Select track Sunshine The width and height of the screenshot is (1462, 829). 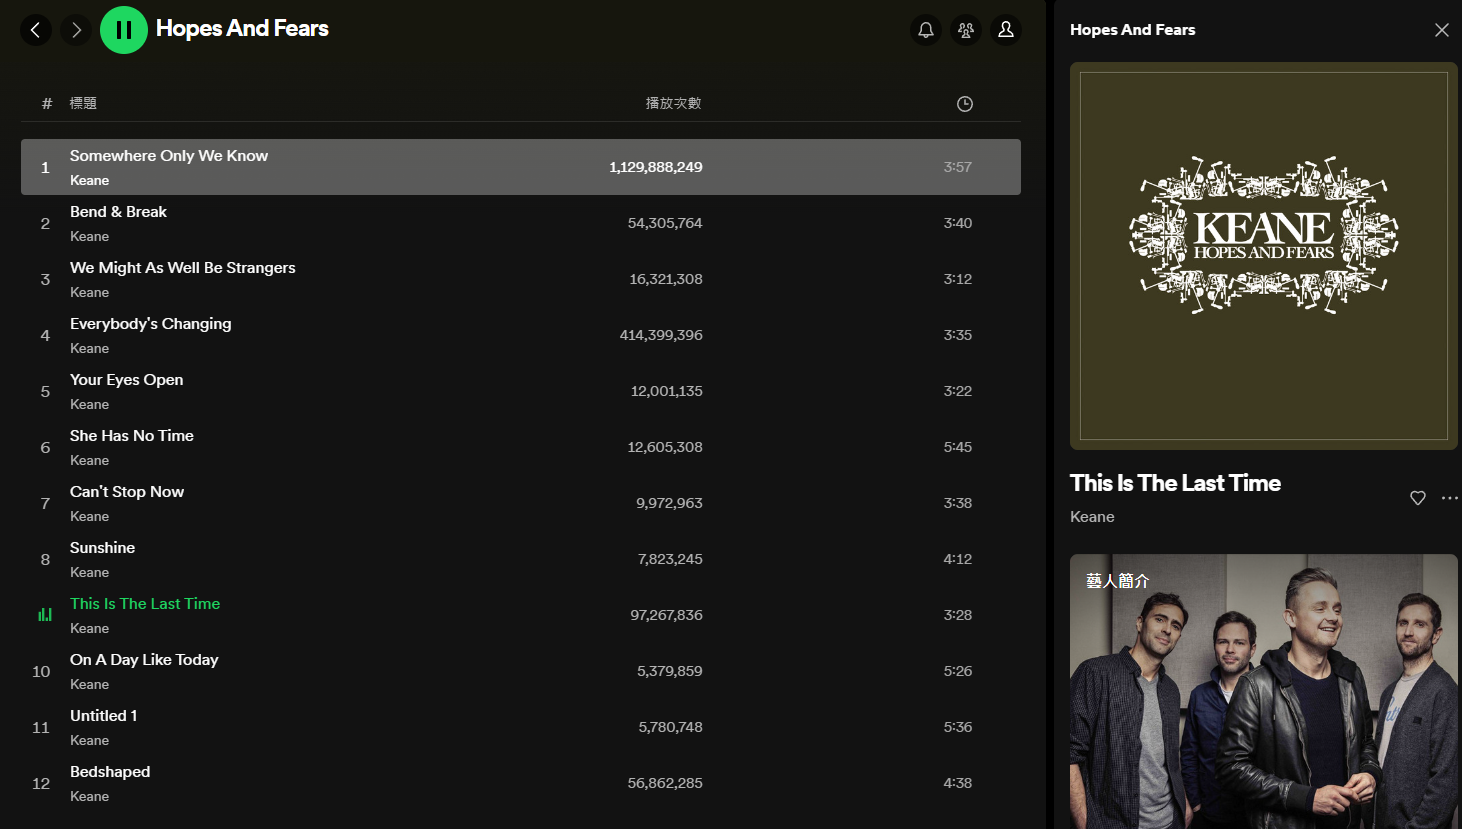click(x=102, y=548)
